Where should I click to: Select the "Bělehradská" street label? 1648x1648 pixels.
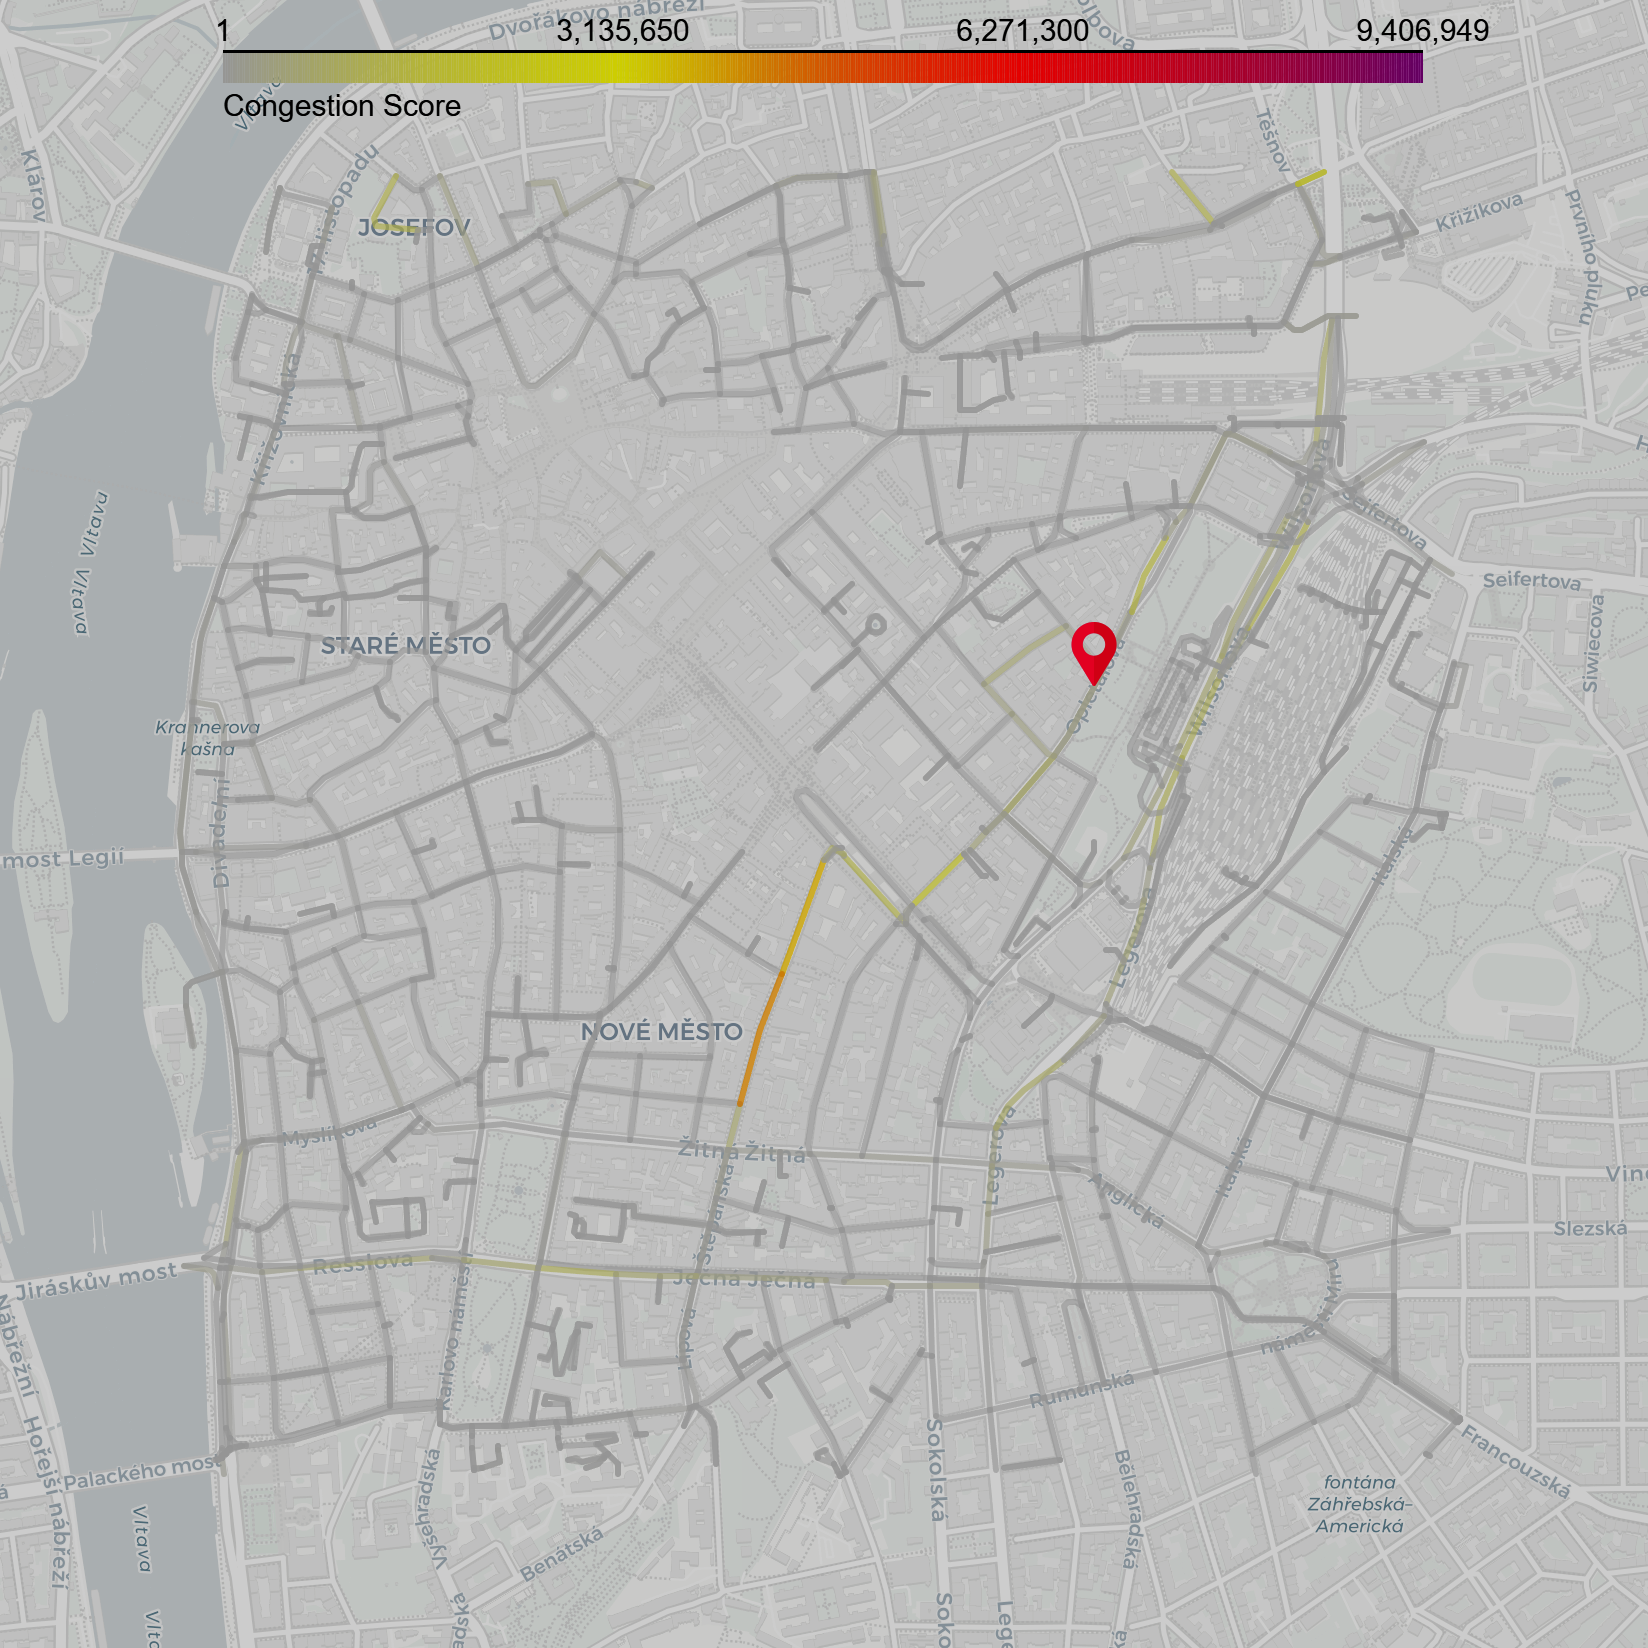(1126, 1508)
